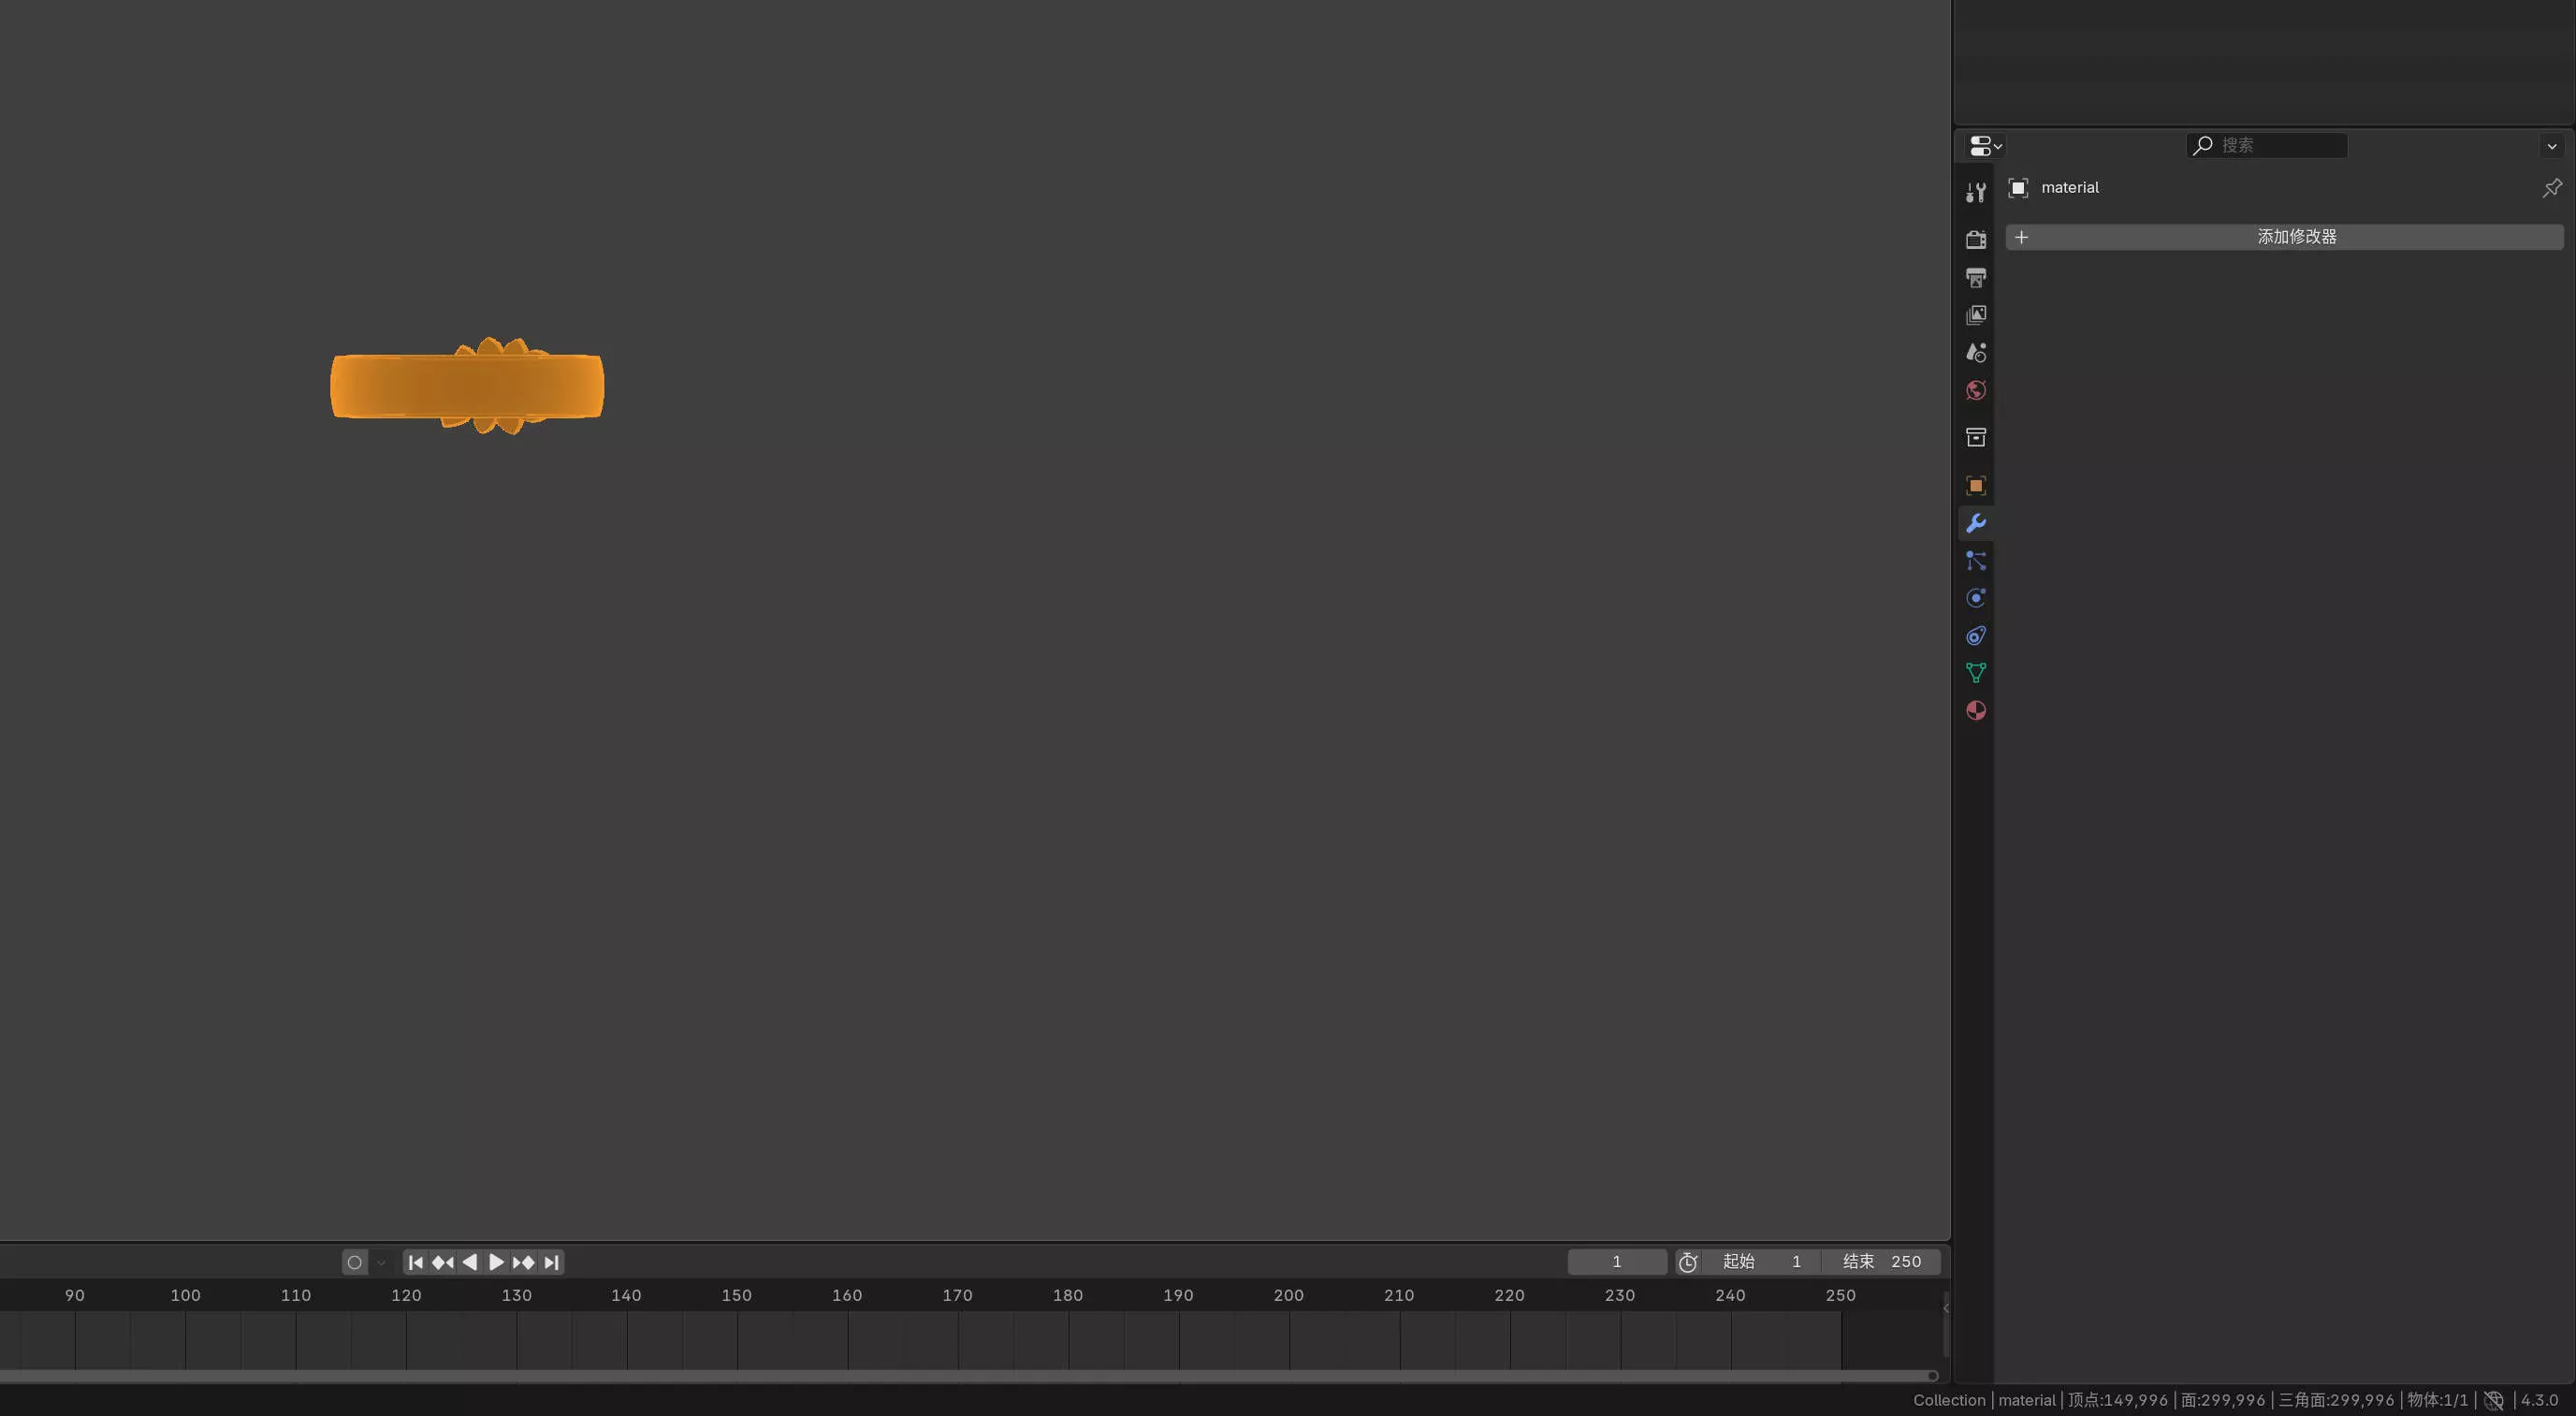Open the Output properties tab
This screenshot has height=1416, width=2576.
point(1975,277)
